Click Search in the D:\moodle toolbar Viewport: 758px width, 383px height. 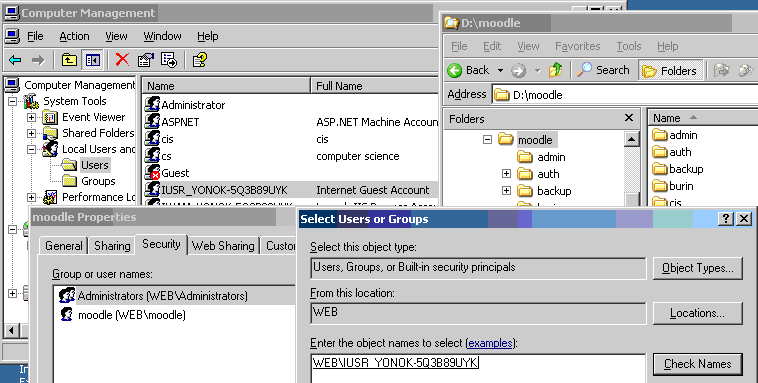pos(604,71)
